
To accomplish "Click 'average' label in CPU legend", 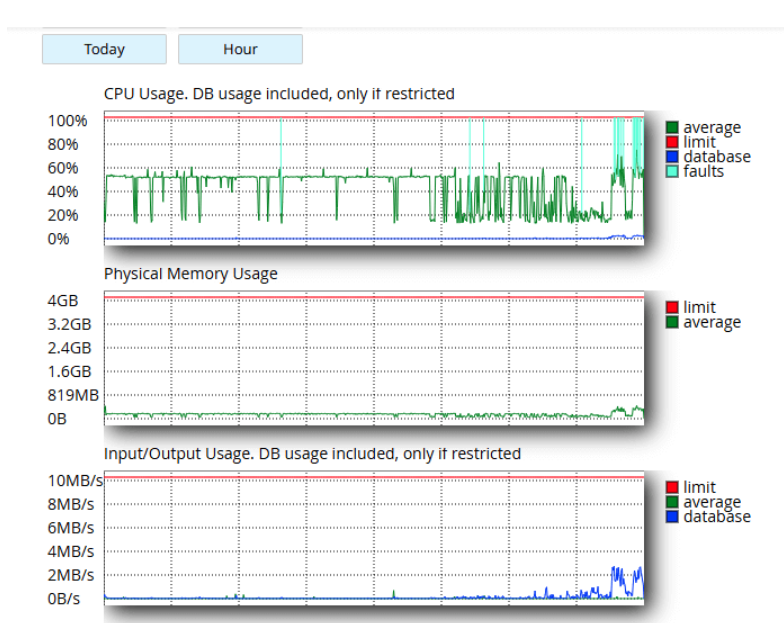I will (x=712, y=128).
